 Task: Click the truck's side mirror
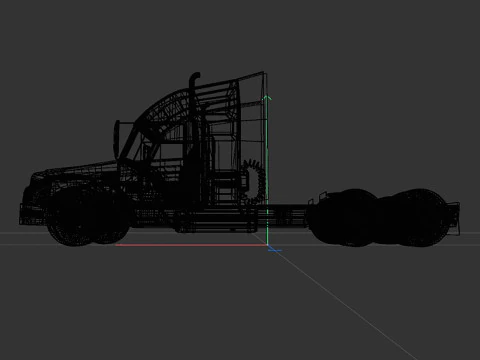coord(117,139)
